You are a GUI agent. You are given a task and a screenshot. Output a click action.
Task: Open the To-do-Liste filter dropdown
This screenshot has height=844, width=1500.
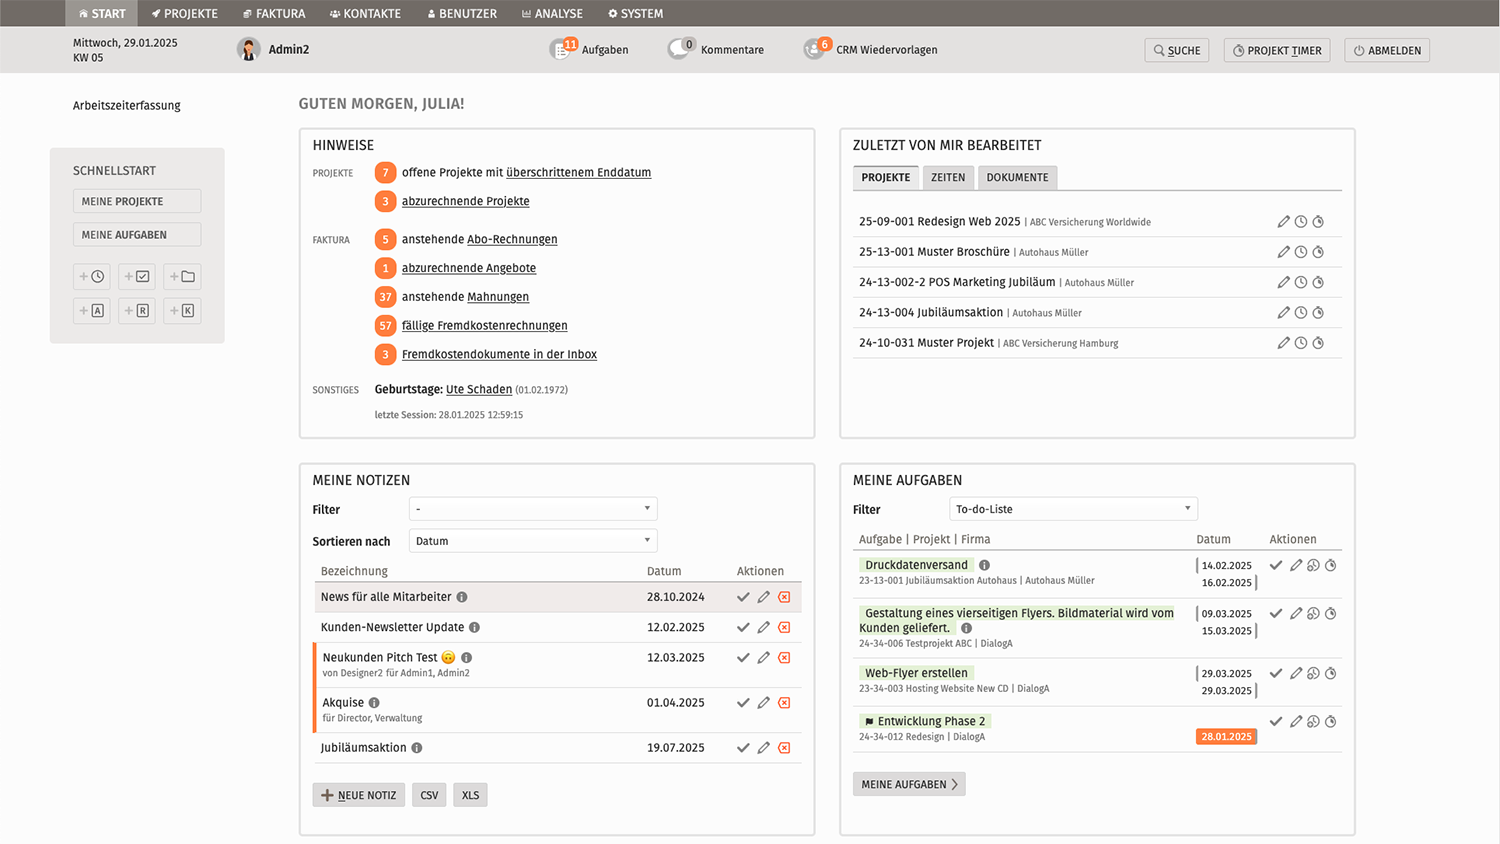(1073, 509)
